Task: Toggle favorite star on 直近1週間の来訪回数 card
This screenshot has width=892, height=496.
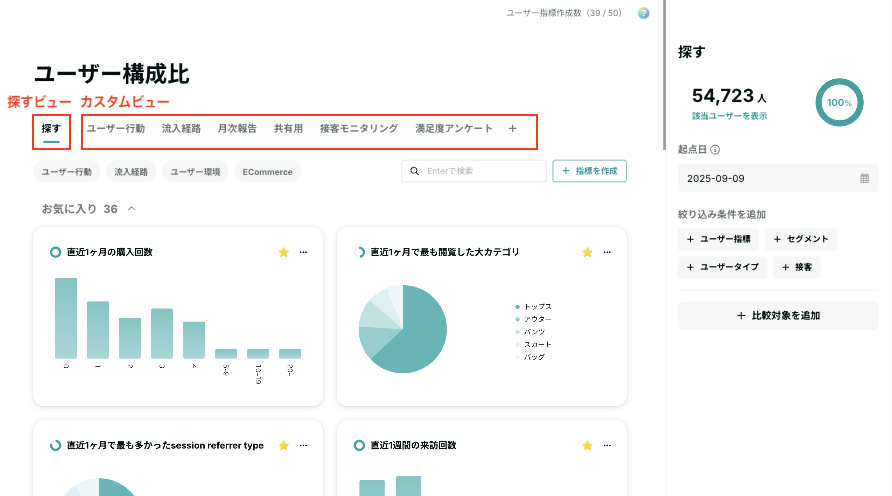Action: tap(588, 446)
